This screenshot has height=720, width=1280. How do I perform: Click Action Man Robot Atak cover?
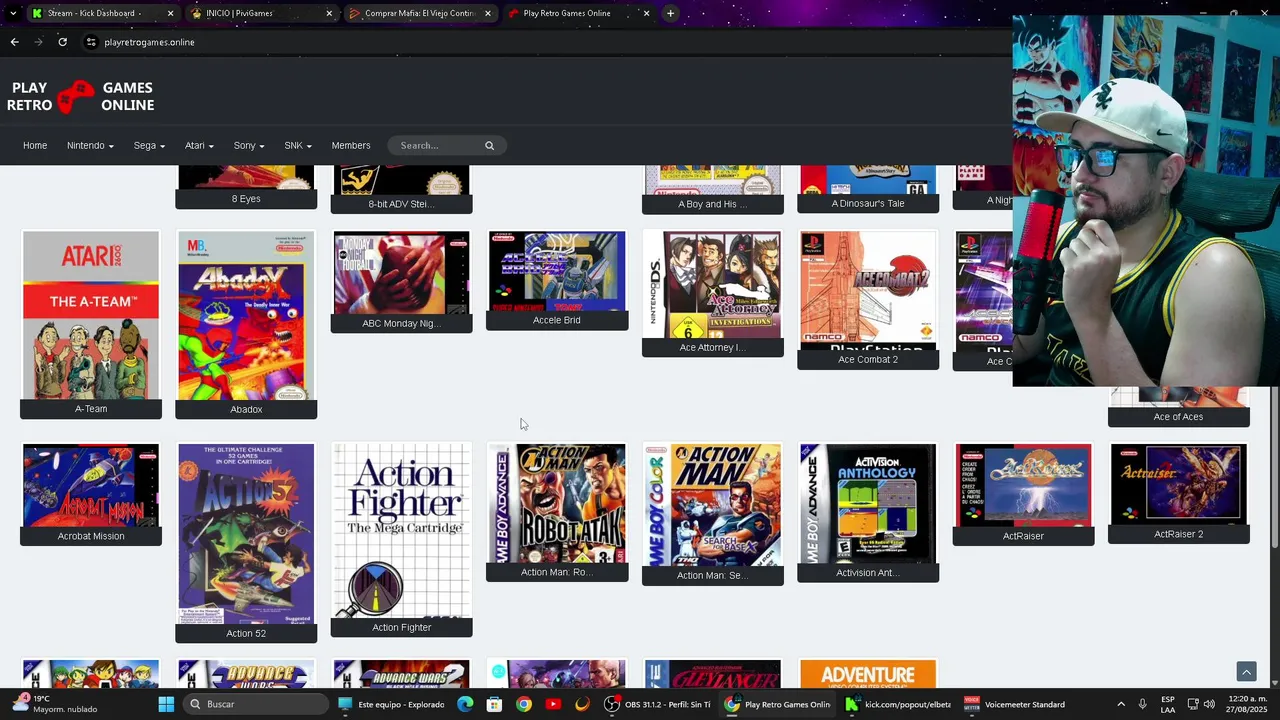coord(557,504)
